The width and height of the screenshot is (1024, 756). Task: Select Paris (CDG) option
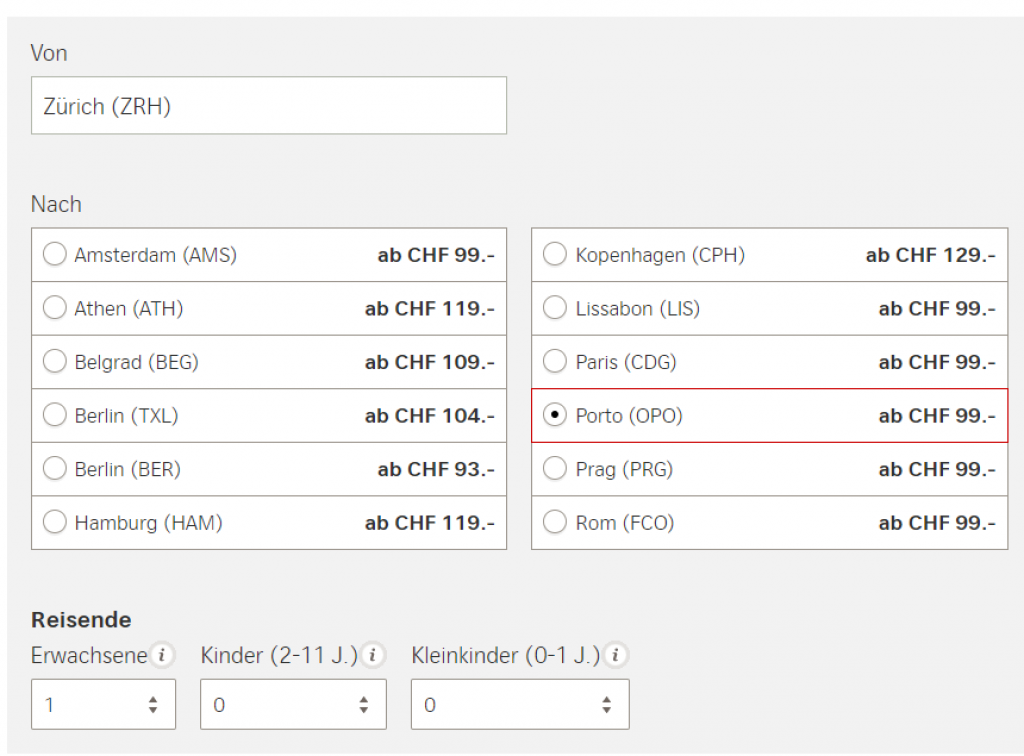(x=555, y=362)
